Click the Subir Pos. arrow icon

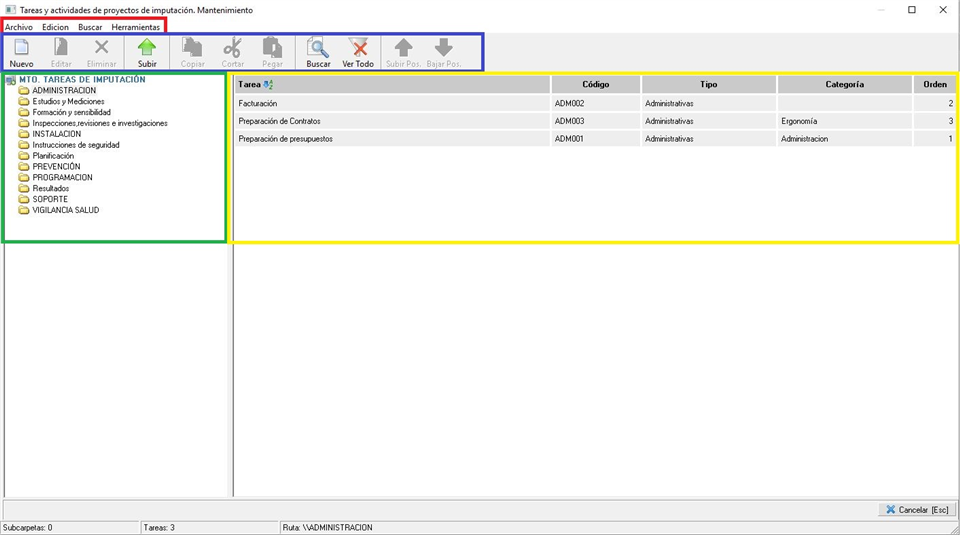pos(403,48)
